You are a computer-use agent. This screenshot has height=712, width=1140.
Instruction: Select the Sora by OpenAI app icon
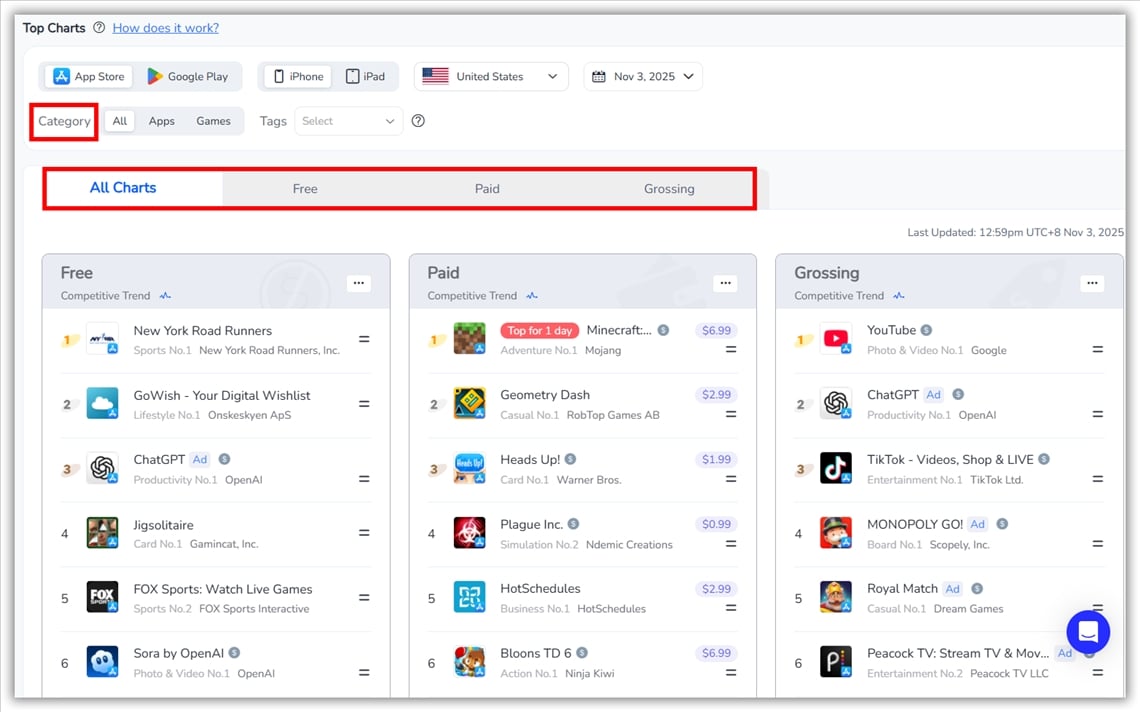tap(103, 662)
